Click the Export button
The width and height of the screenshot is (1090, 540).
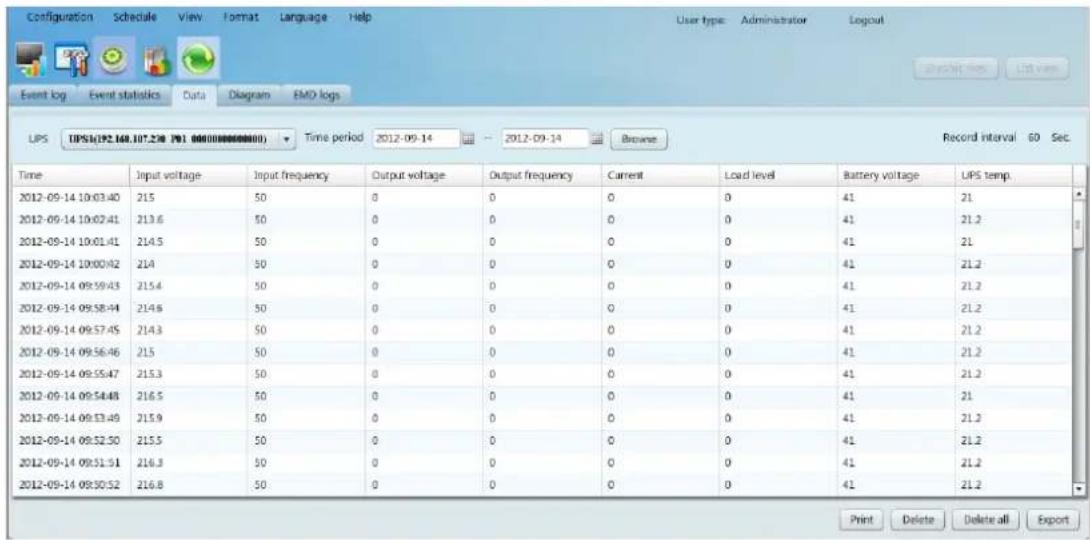[x=1053, y=518]
